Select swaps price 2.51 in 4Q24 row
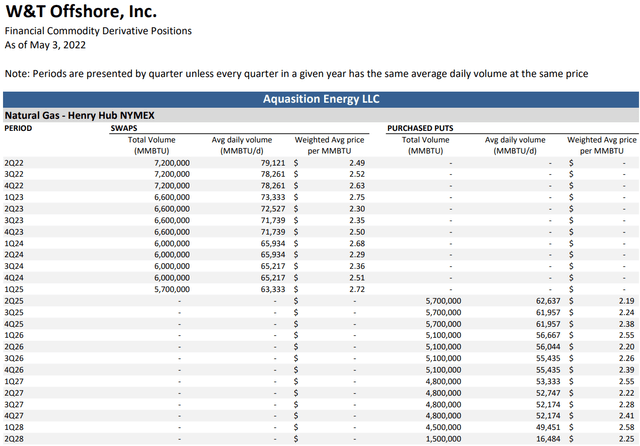 coord(357,277)
